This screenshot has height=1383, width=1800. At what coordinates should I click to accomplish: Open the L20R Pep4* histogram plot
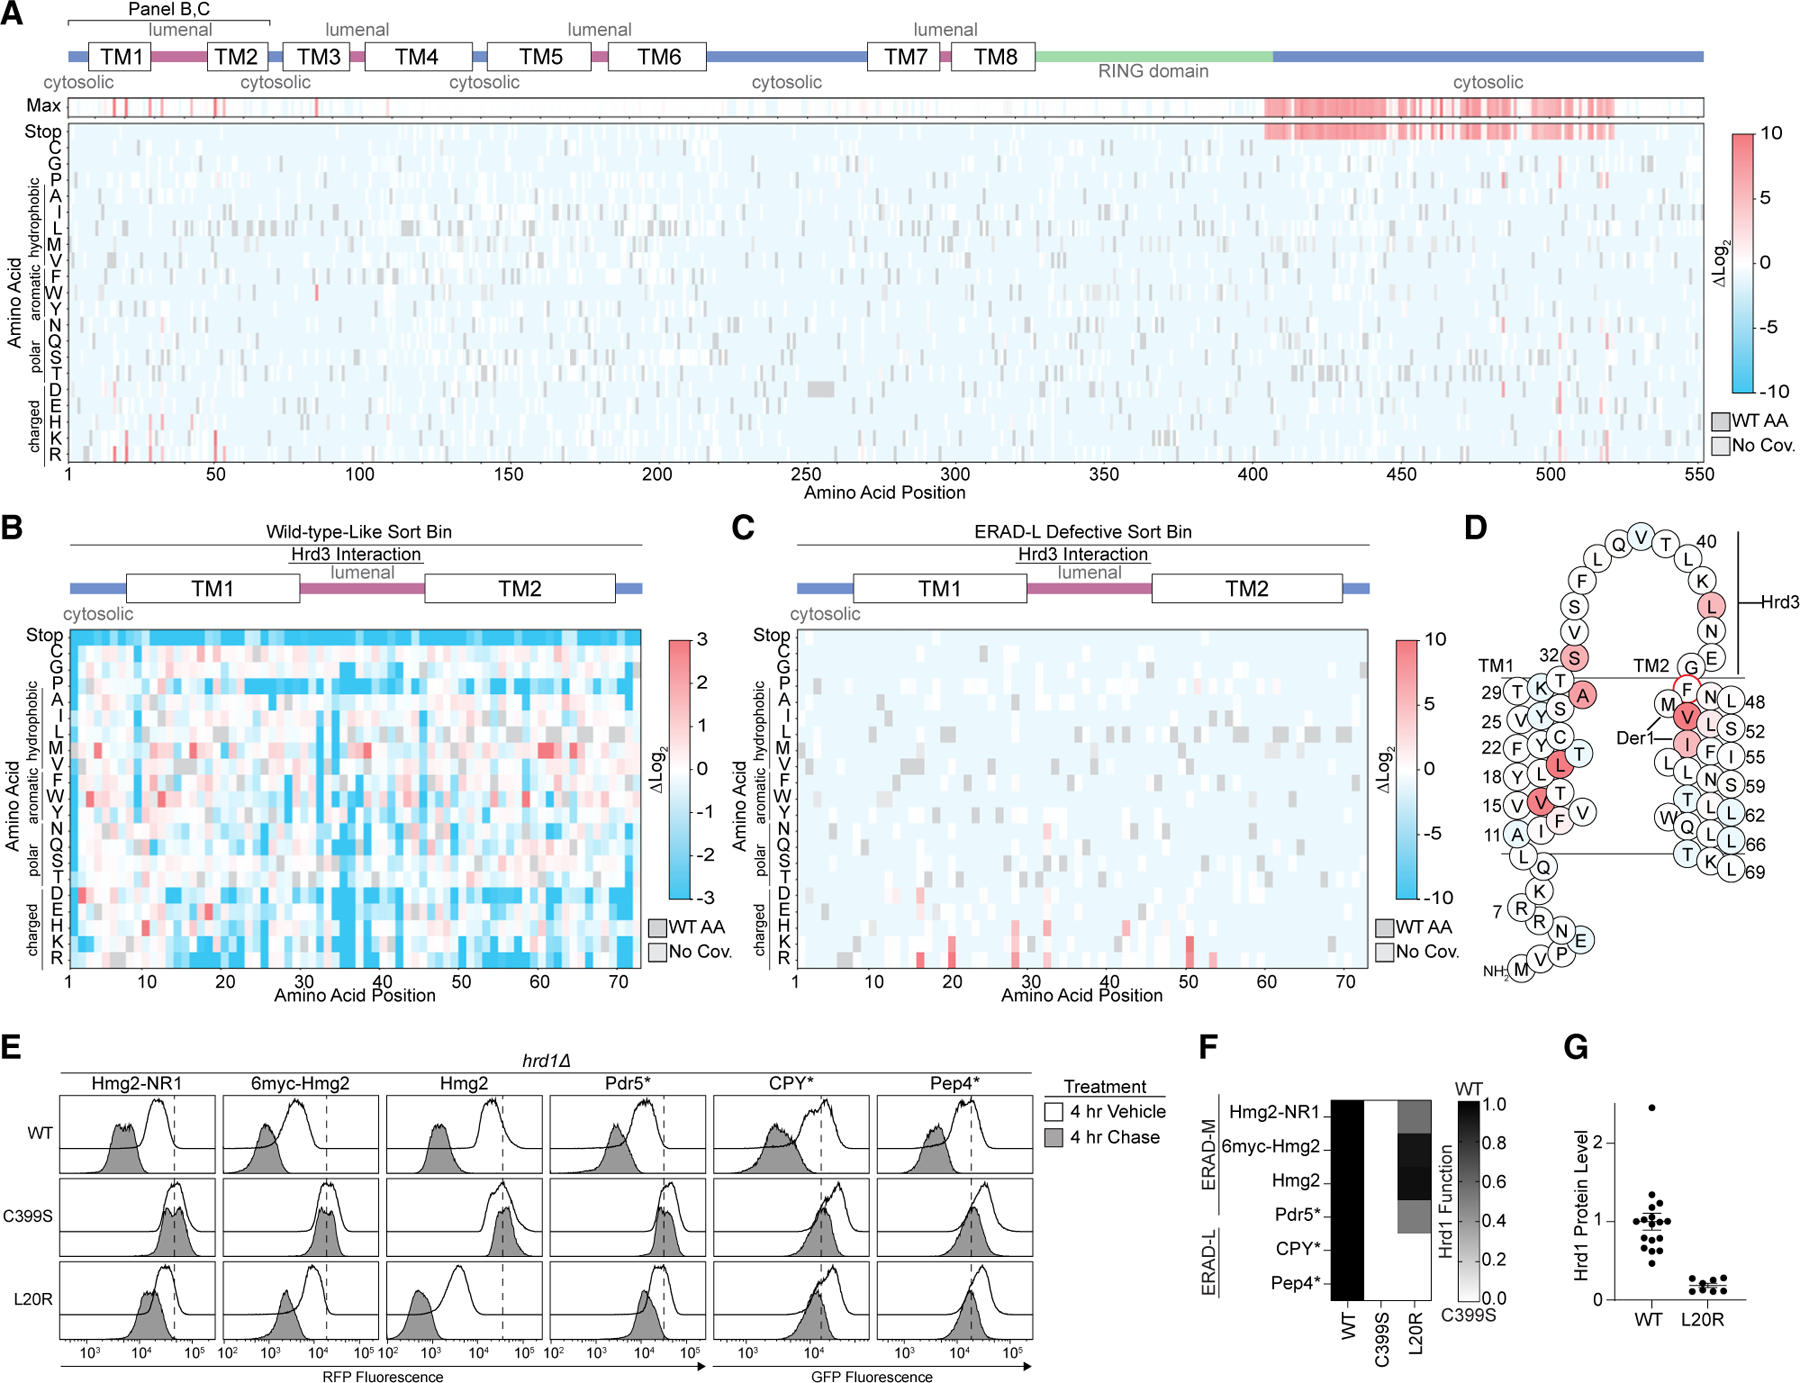[x=955, y=1300]
